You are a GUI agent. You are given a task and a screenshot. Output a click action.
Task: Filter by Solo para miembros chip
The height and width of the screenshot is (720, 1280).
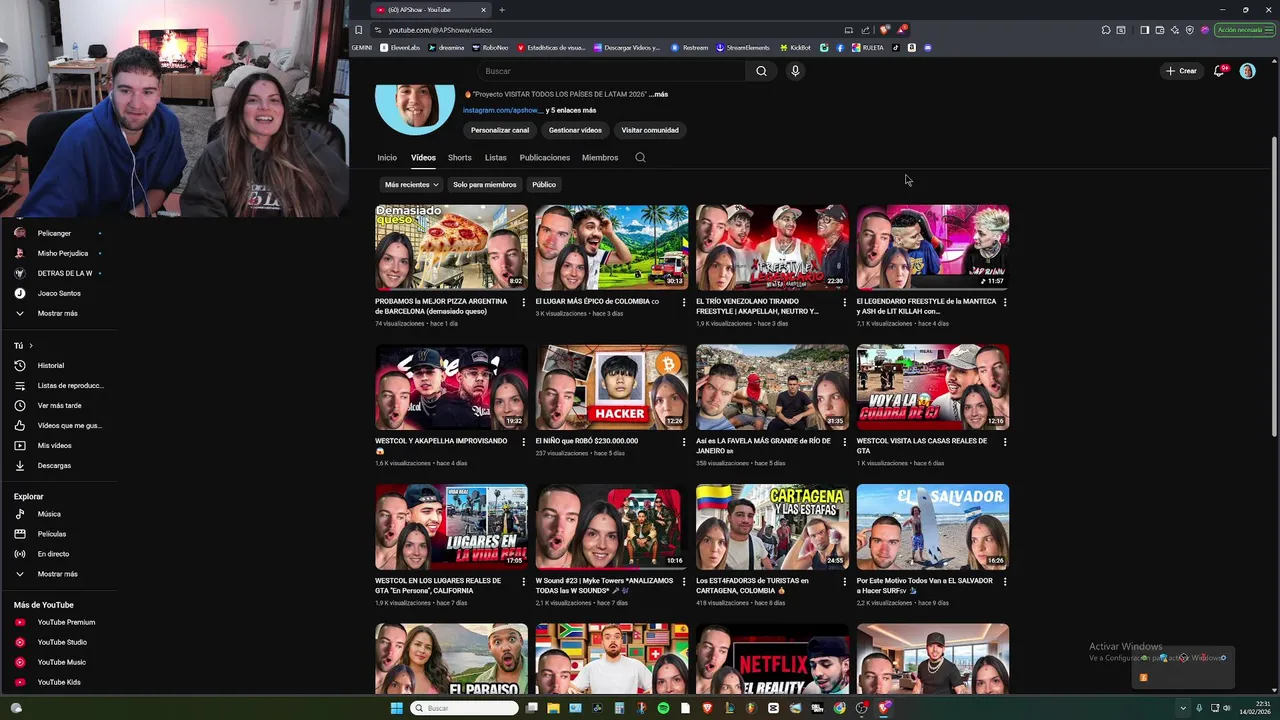pyautogui.click(x=484, y=184)
